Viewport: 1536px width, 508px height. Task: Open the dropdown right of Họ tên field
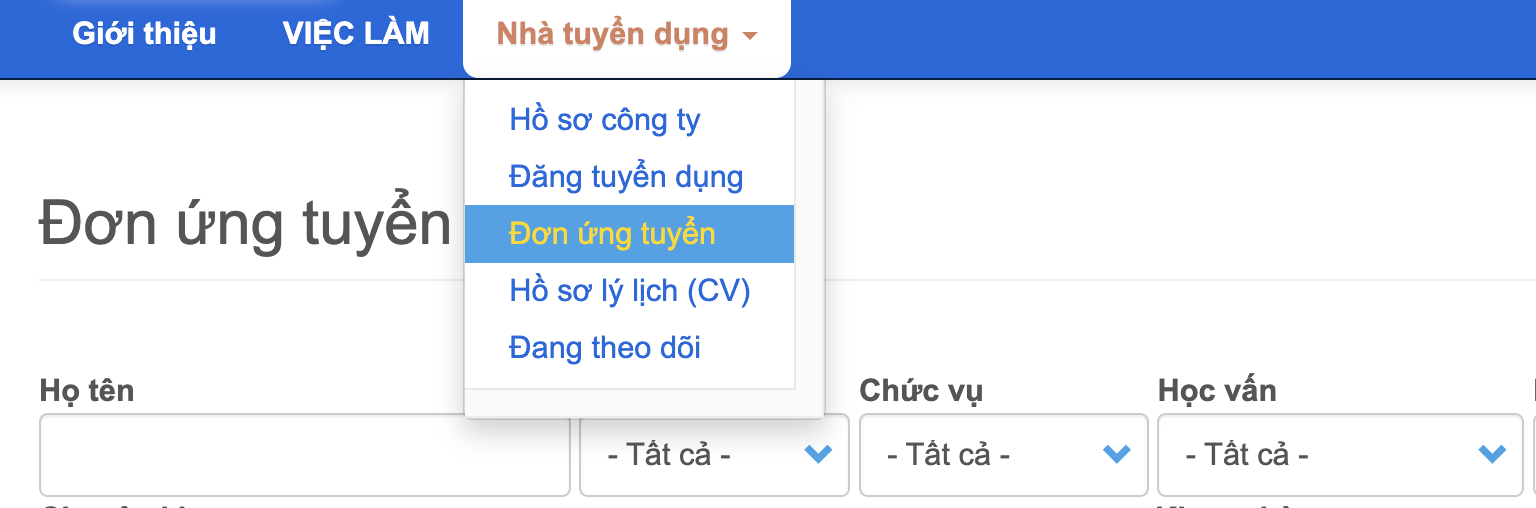tap(713, 455)
